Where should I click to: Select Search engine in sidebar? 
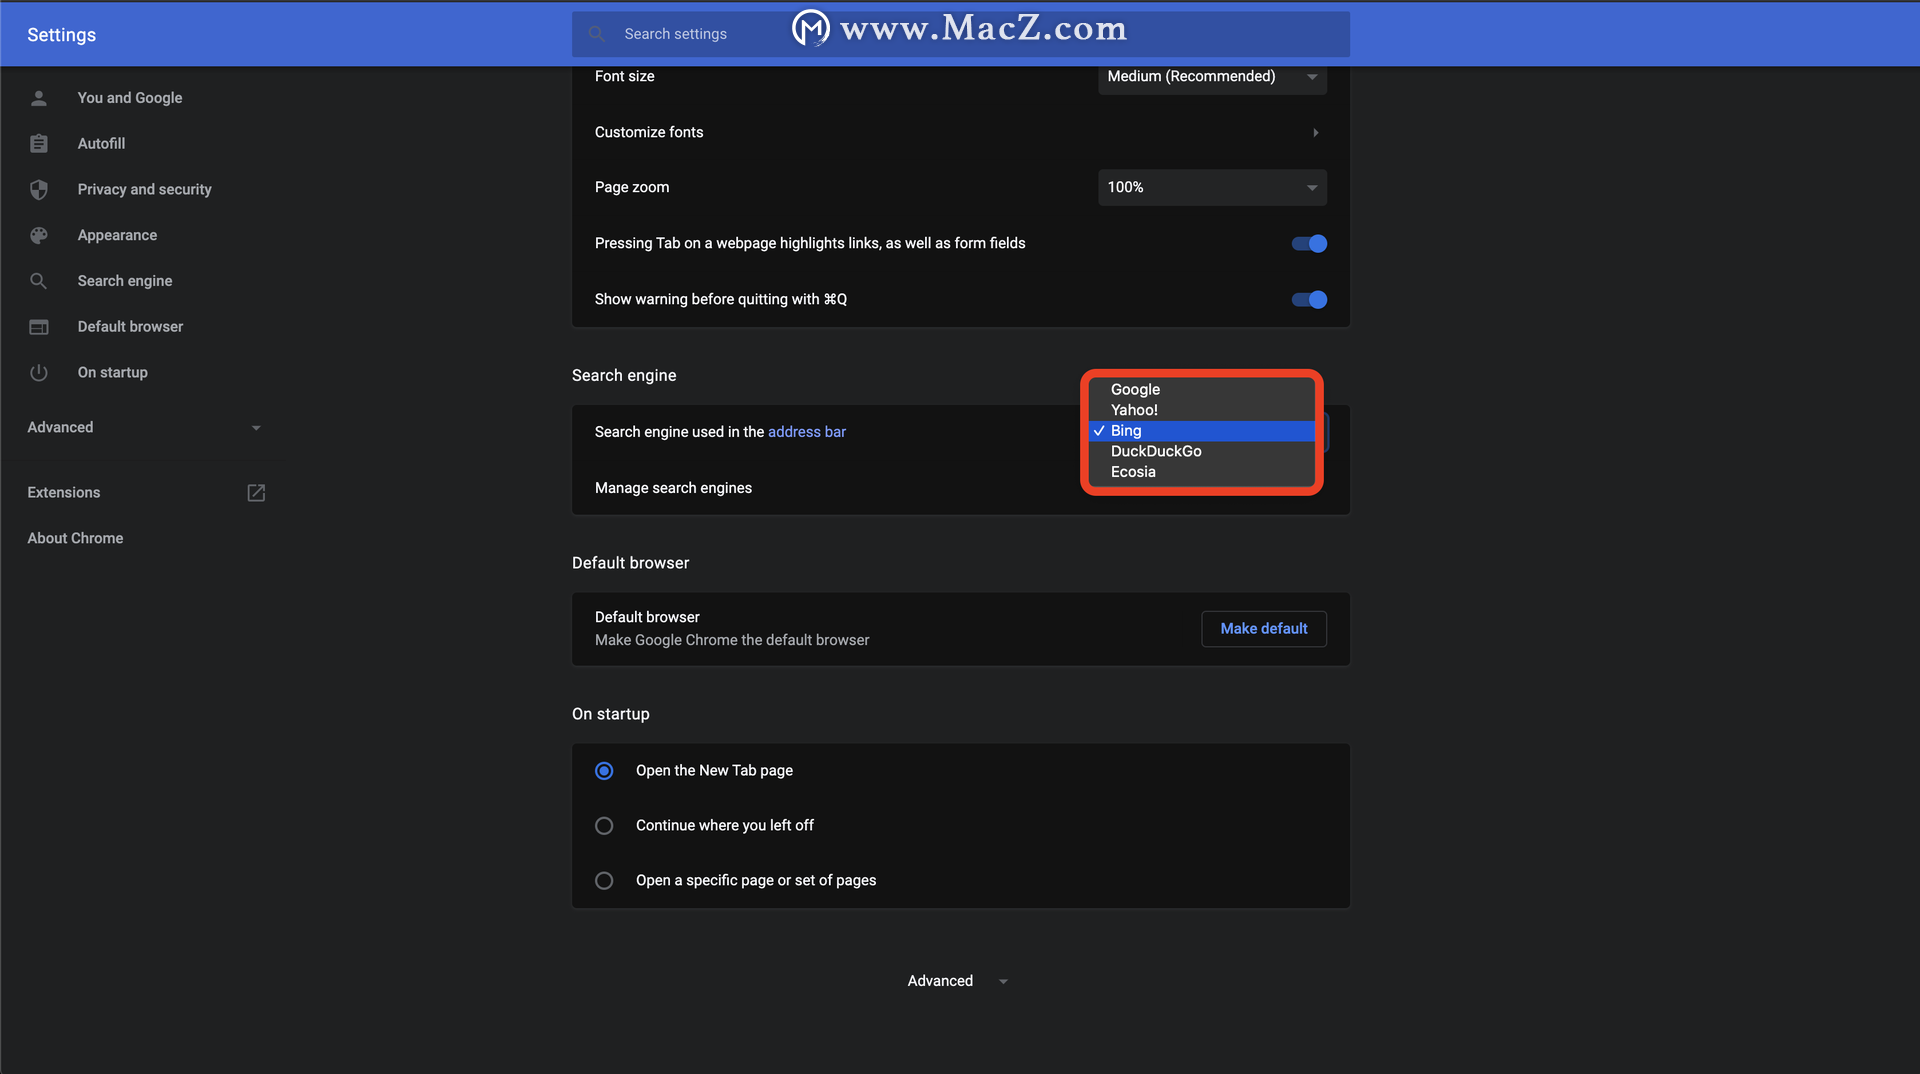pyautogui.click(x=125, y=281)
